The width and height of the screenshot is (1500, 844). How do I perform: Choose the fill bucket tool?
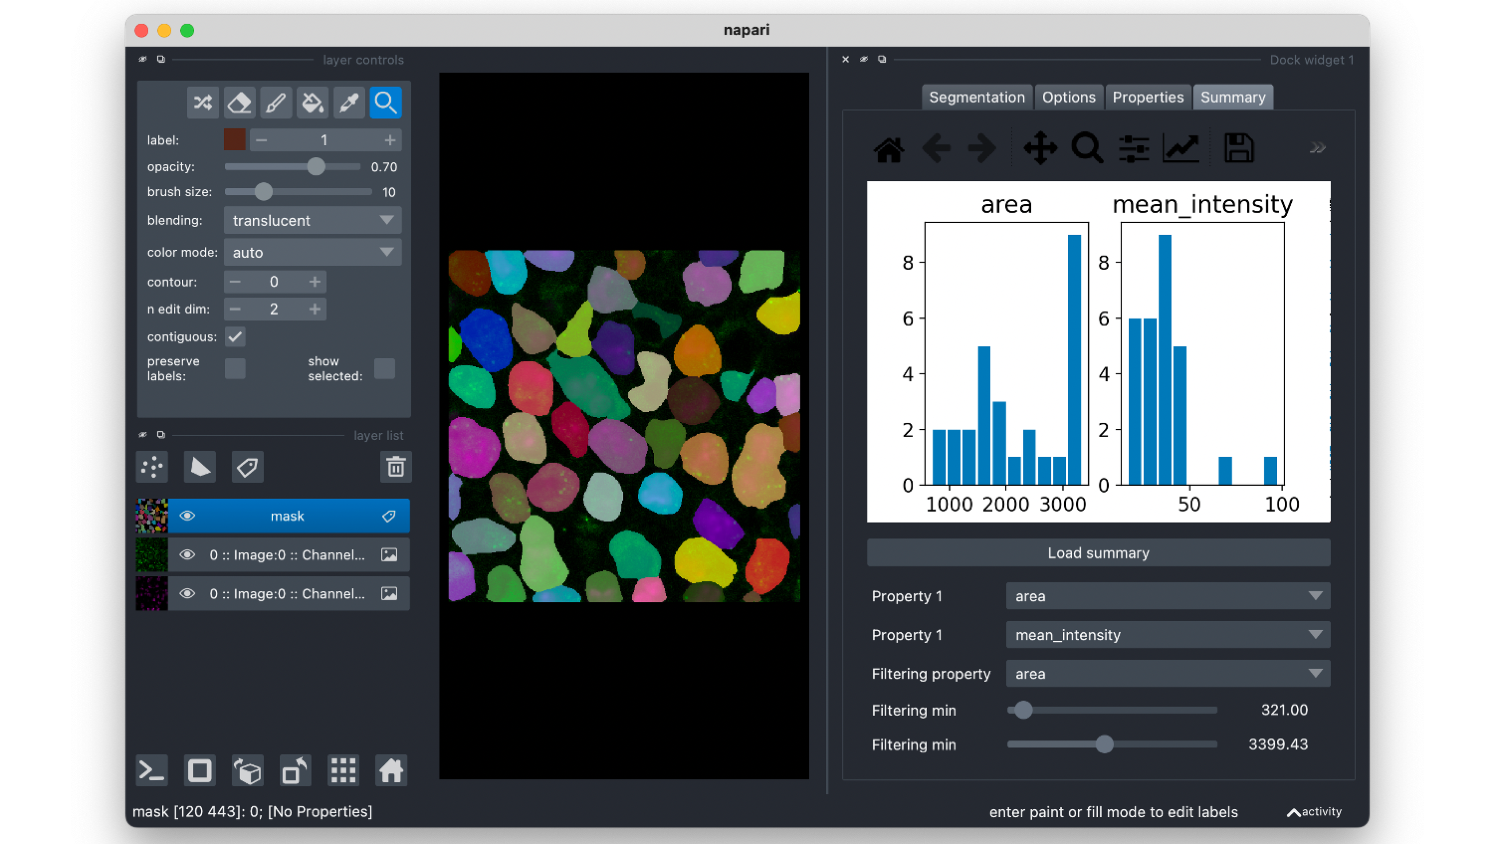(x=312, y=102)
